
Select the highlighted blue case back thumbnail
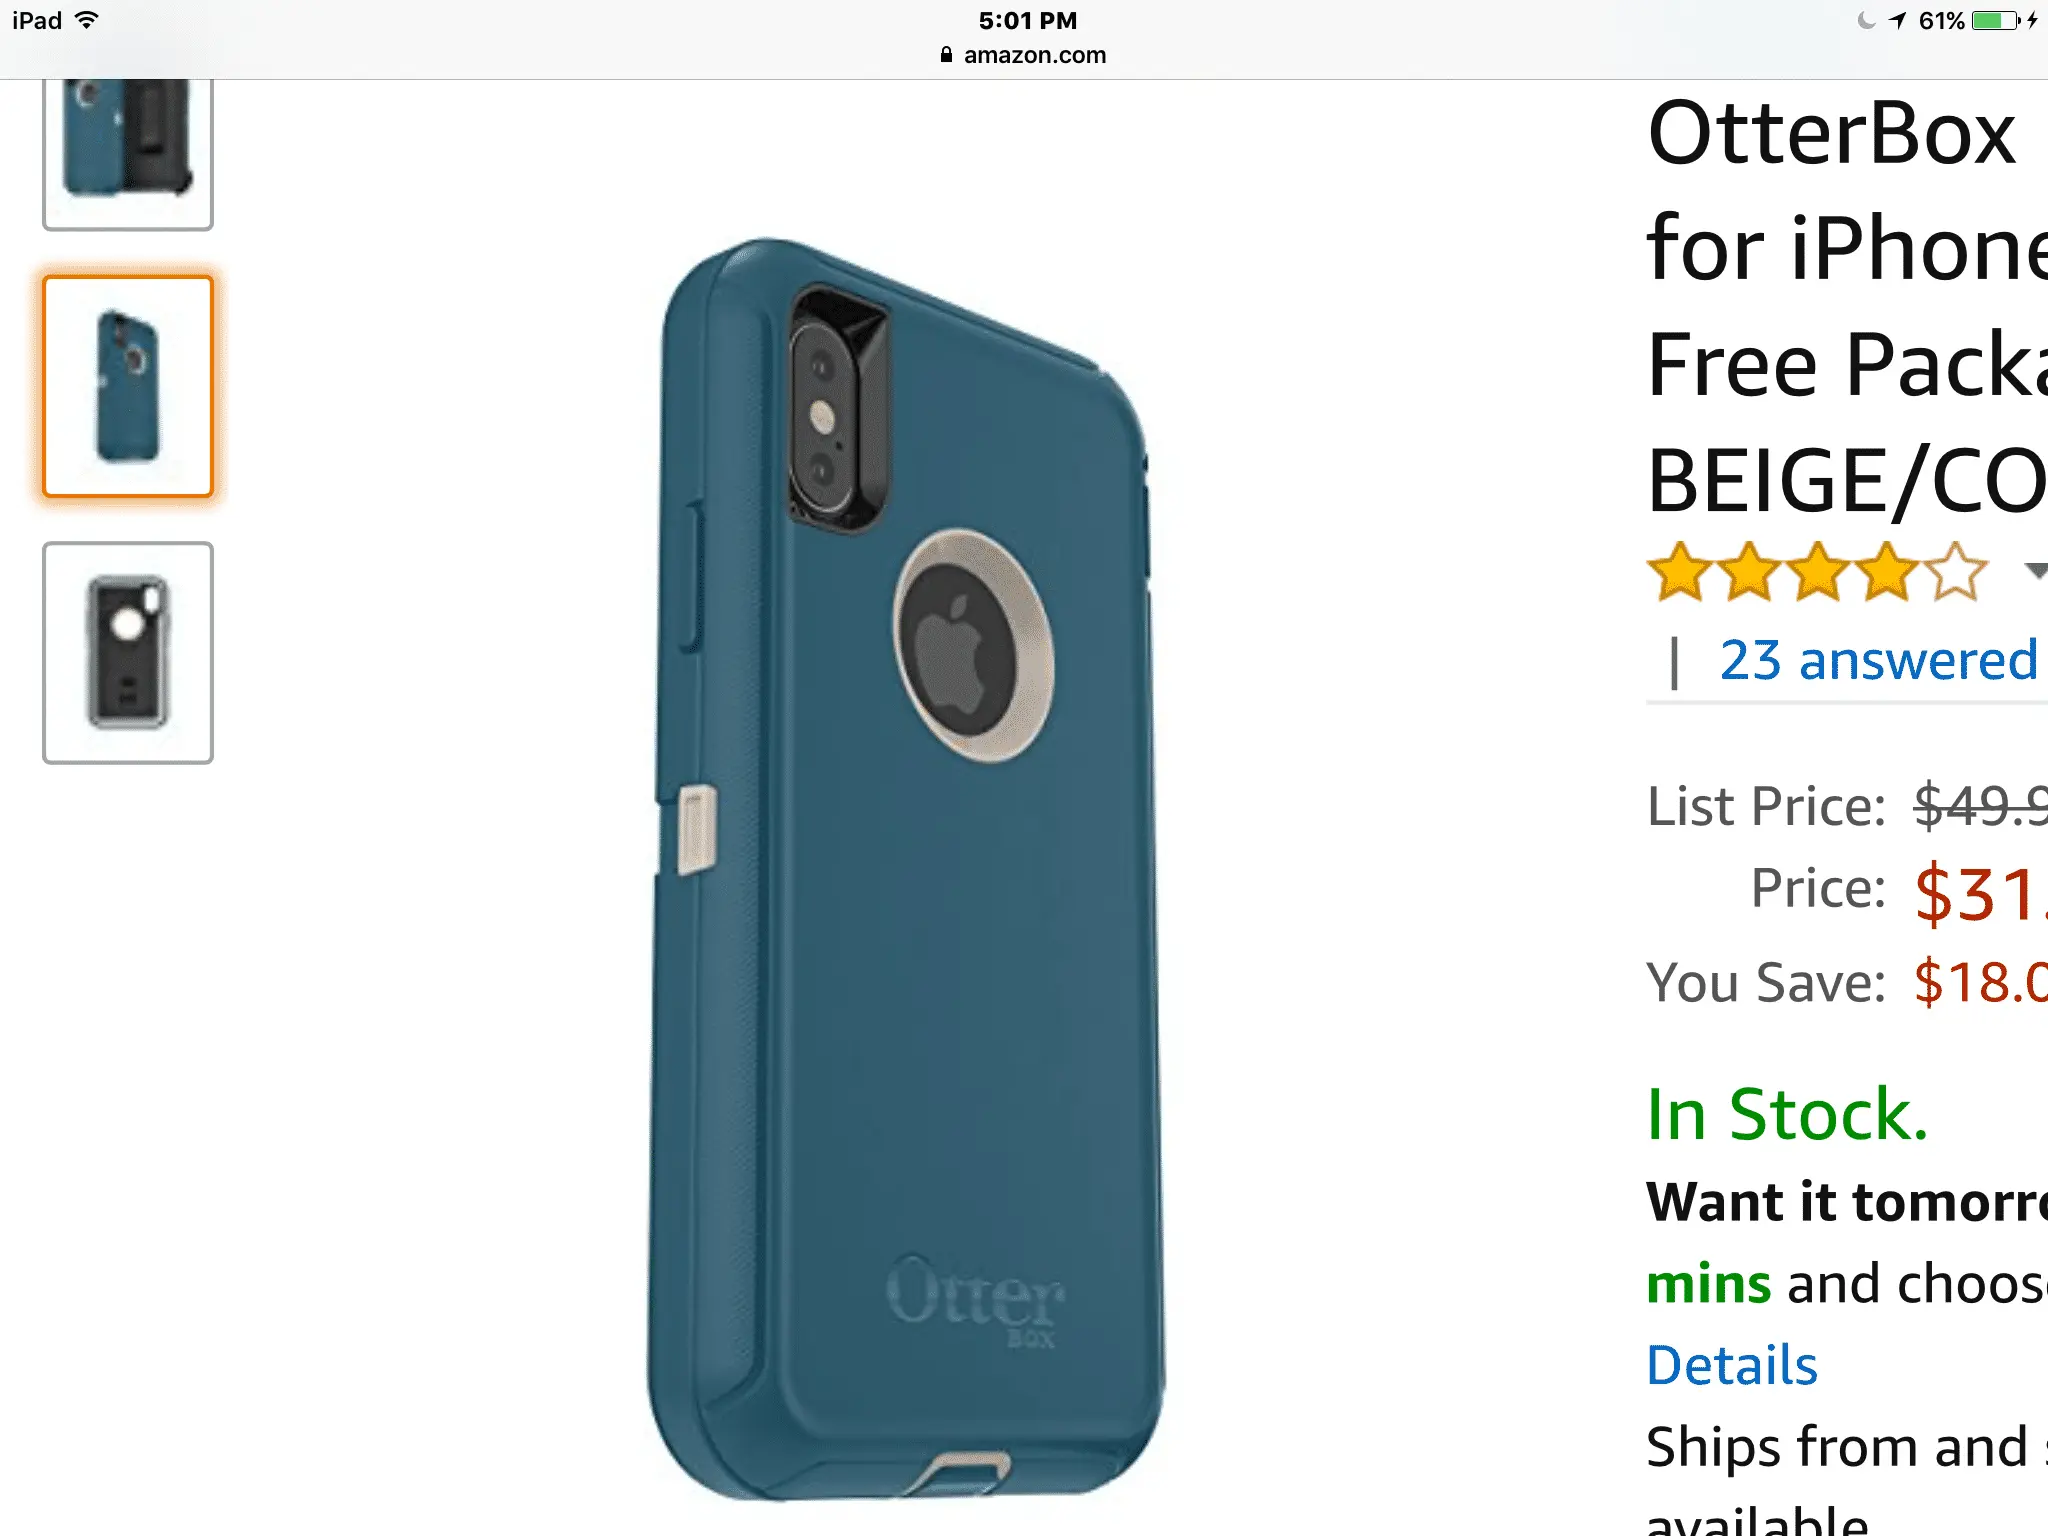(x=128, y=386)
